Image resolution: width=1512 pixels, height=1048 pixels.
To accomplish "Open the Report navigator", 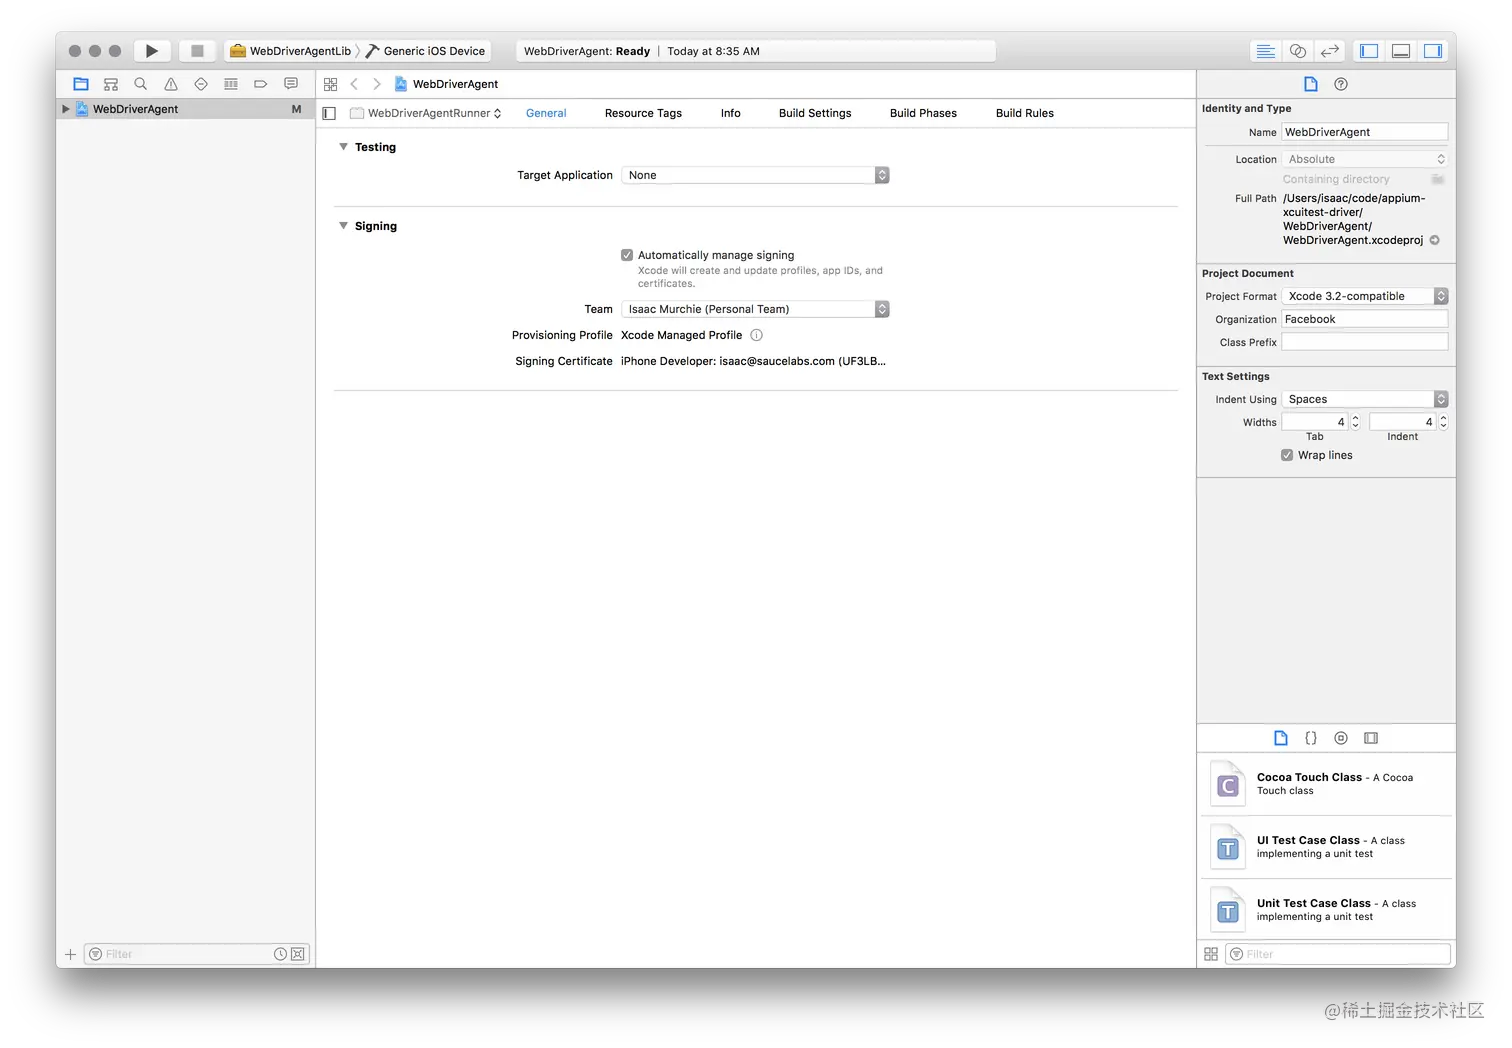I will (x=291, y=84).
